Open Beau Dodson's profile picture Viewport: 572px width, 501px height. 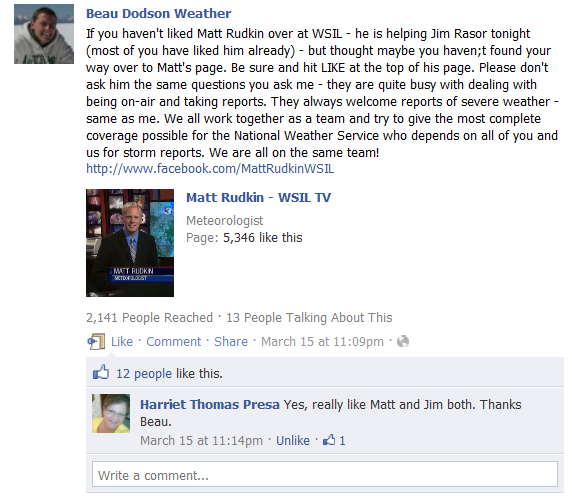pyautogui.click(x=44, y=34)
